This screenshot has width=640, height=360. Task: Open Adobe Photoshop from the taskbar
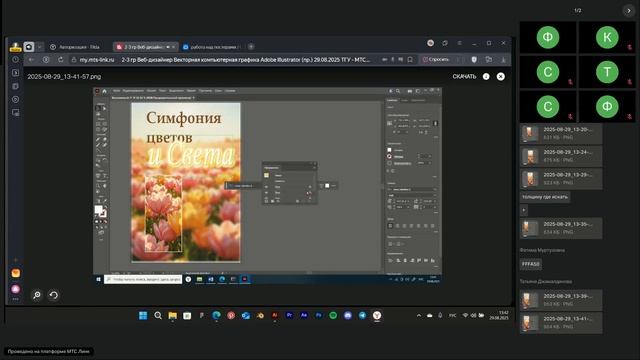click(319, 316)
